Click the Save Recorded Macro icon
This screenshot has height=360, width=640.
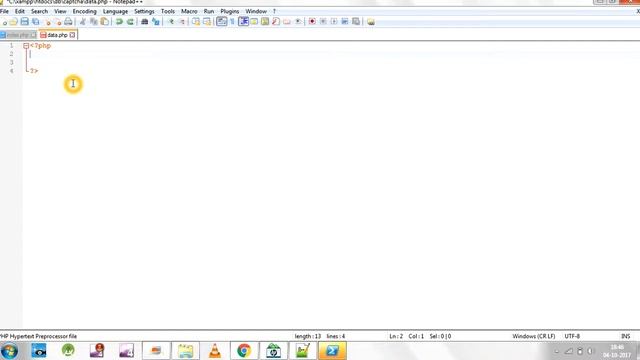pyautogui.click(x=356, y=22)
